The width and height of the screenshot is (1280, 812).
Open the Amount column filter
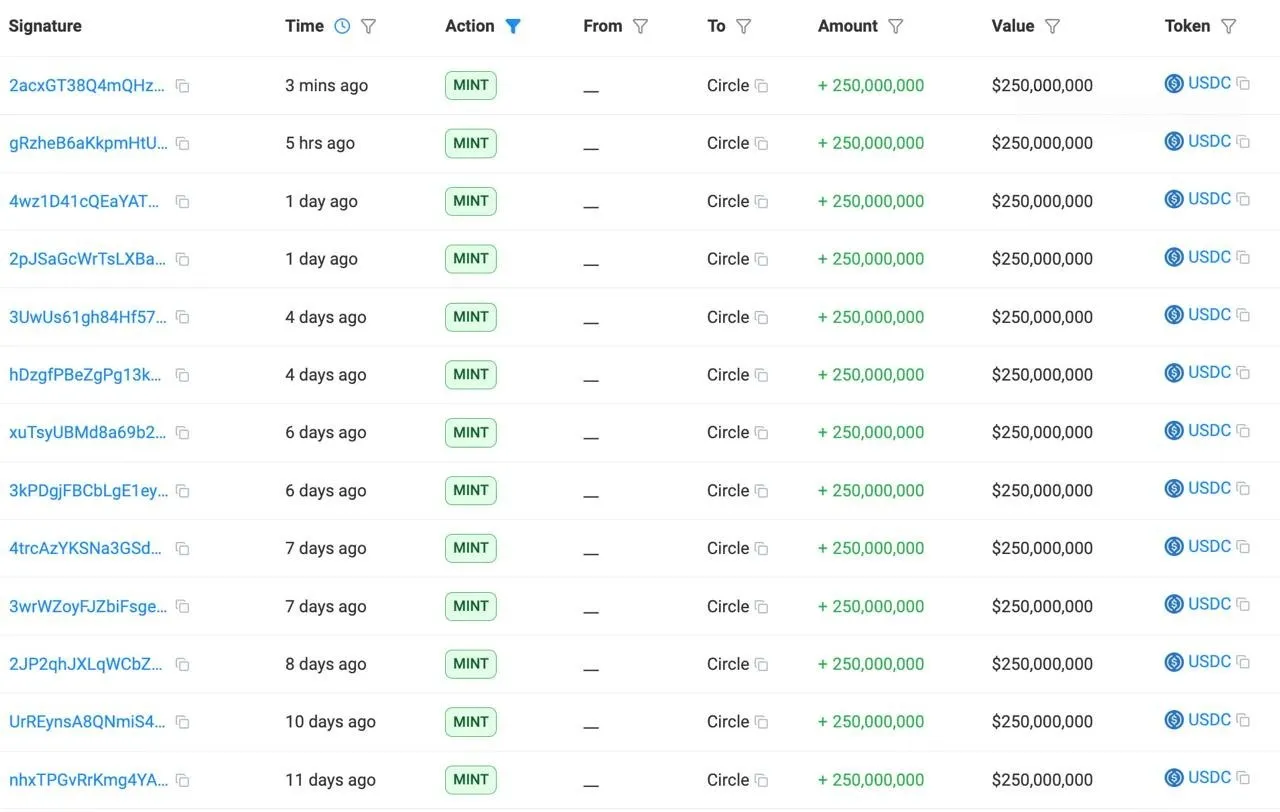pos(896,27)
